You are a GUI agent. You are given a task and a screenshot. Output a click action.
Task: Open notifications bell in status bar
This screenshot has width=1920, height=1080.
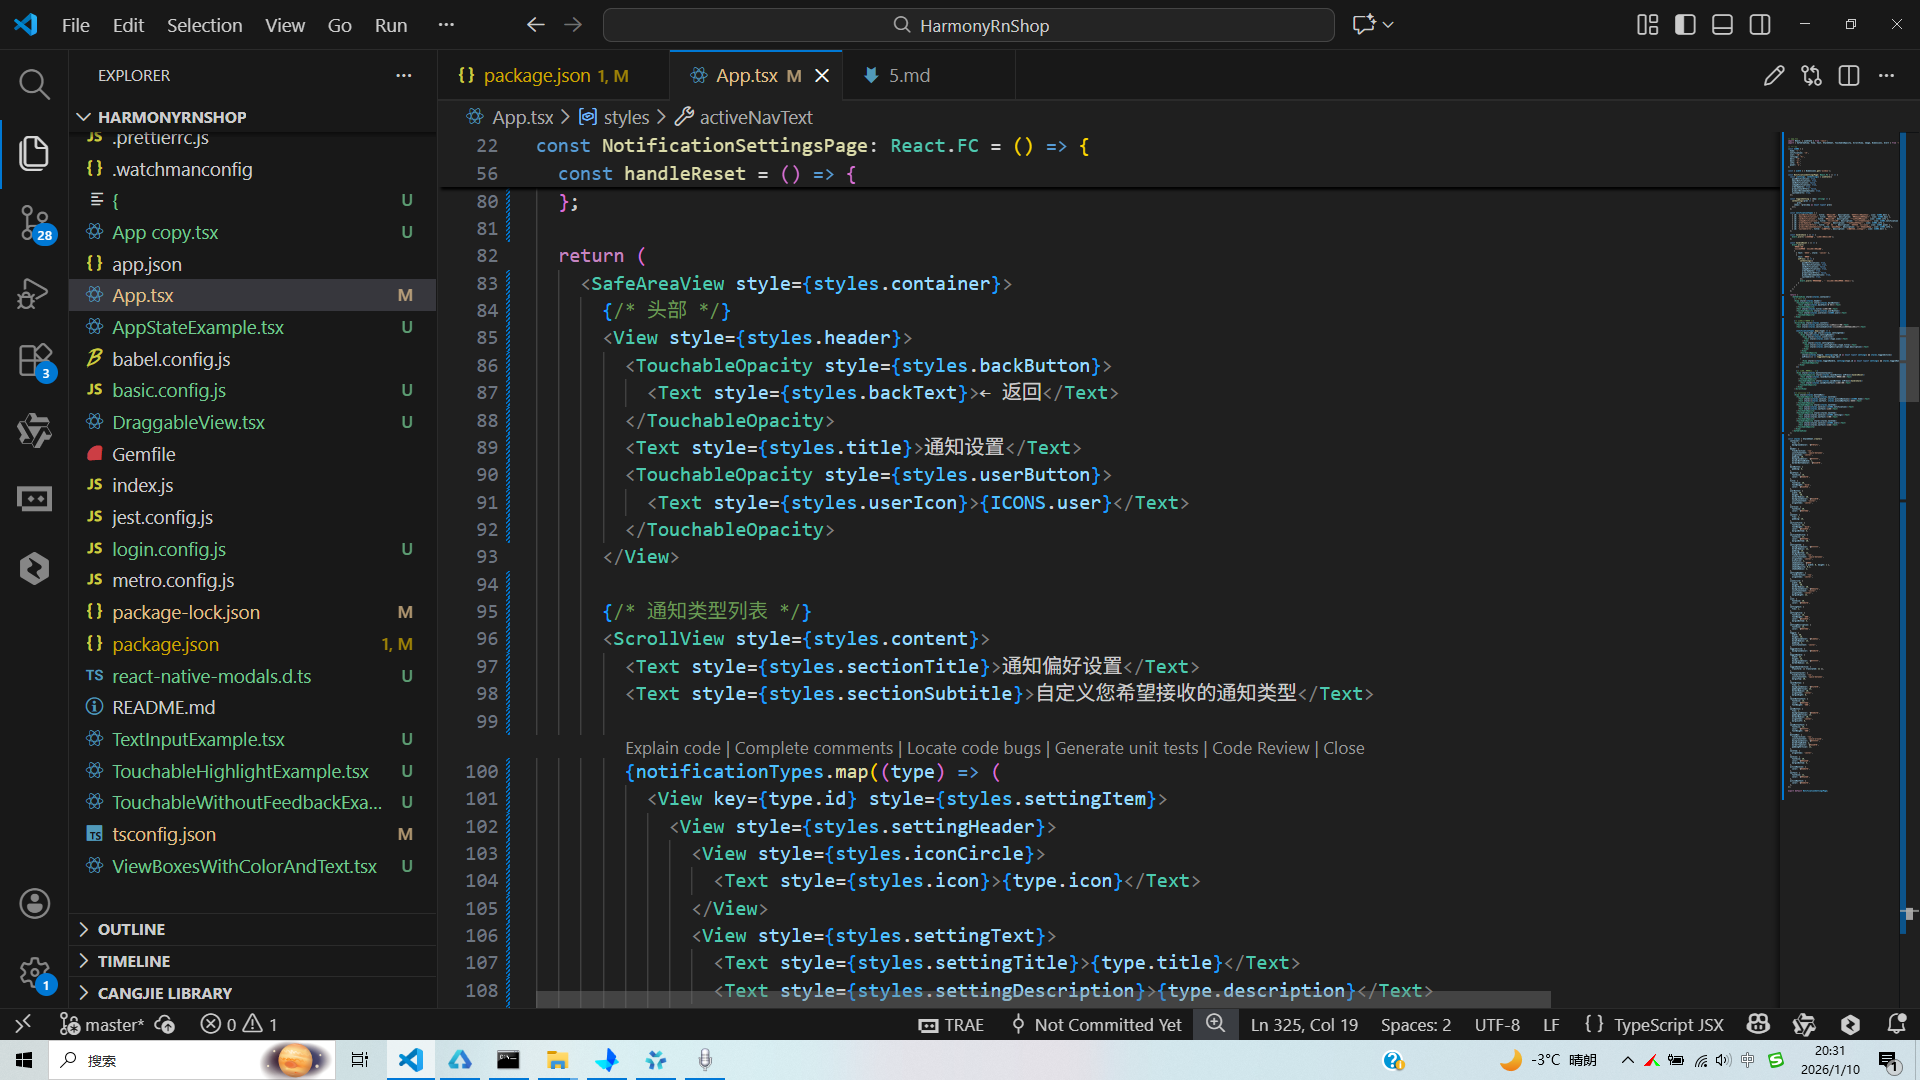pos(1896,1024)
